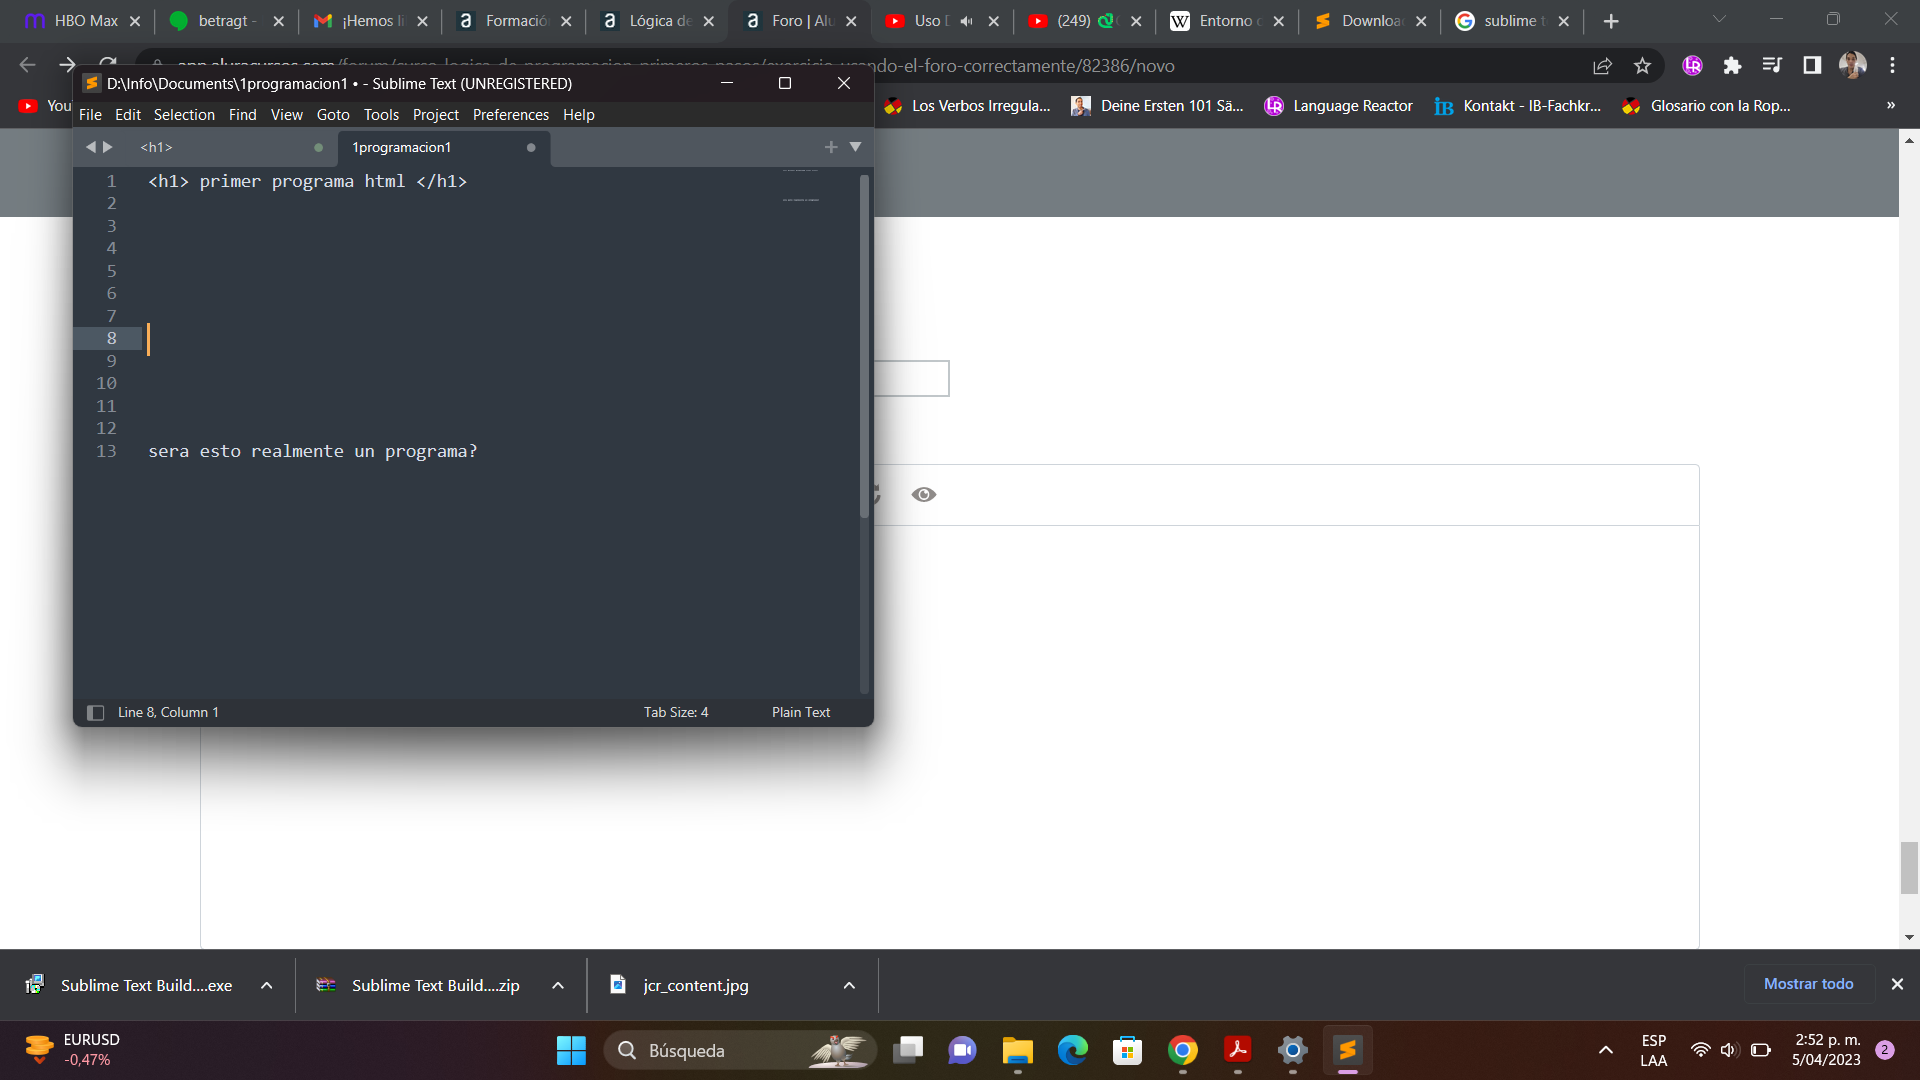Toggle the checkbox in Sublime status bar
Viewport: 1920px width, 1080px height.
(96, 712)
